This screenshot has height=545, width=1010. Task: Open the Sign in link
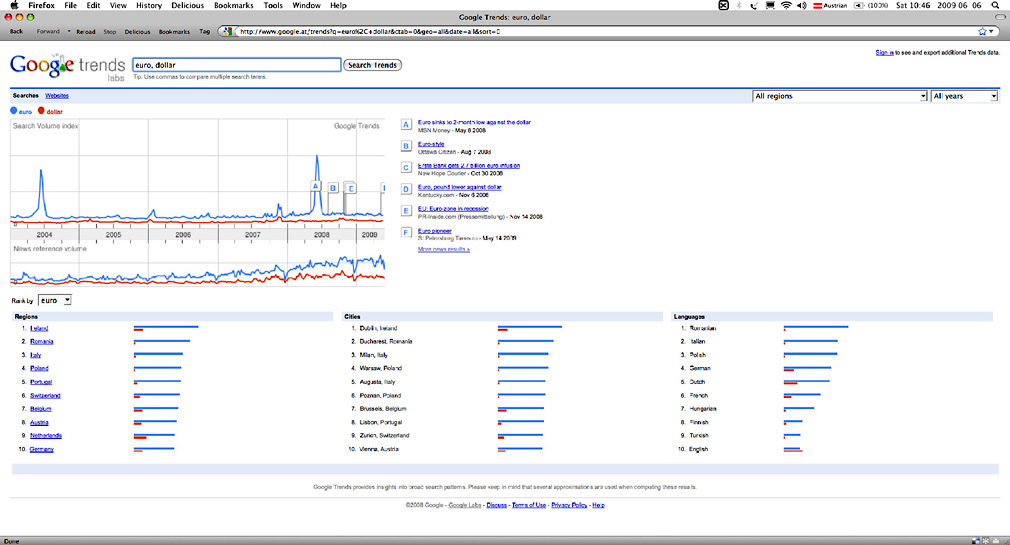[x=884, y=51]
